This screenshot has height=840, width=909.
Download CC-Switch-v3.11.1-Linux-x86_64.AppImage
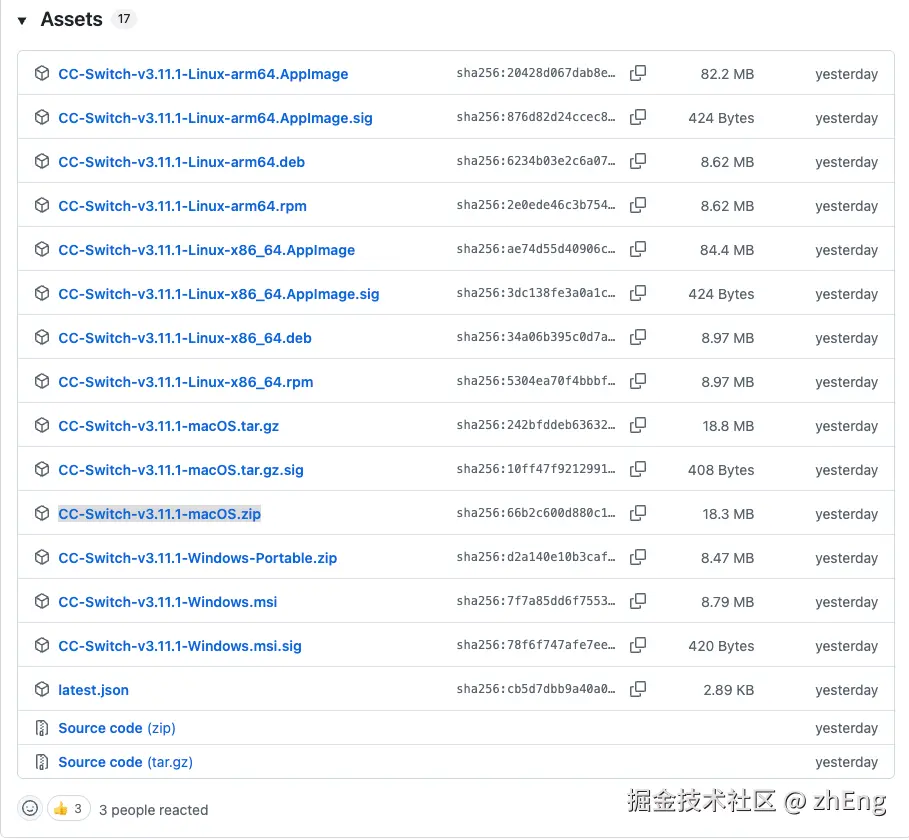(206, 250)
